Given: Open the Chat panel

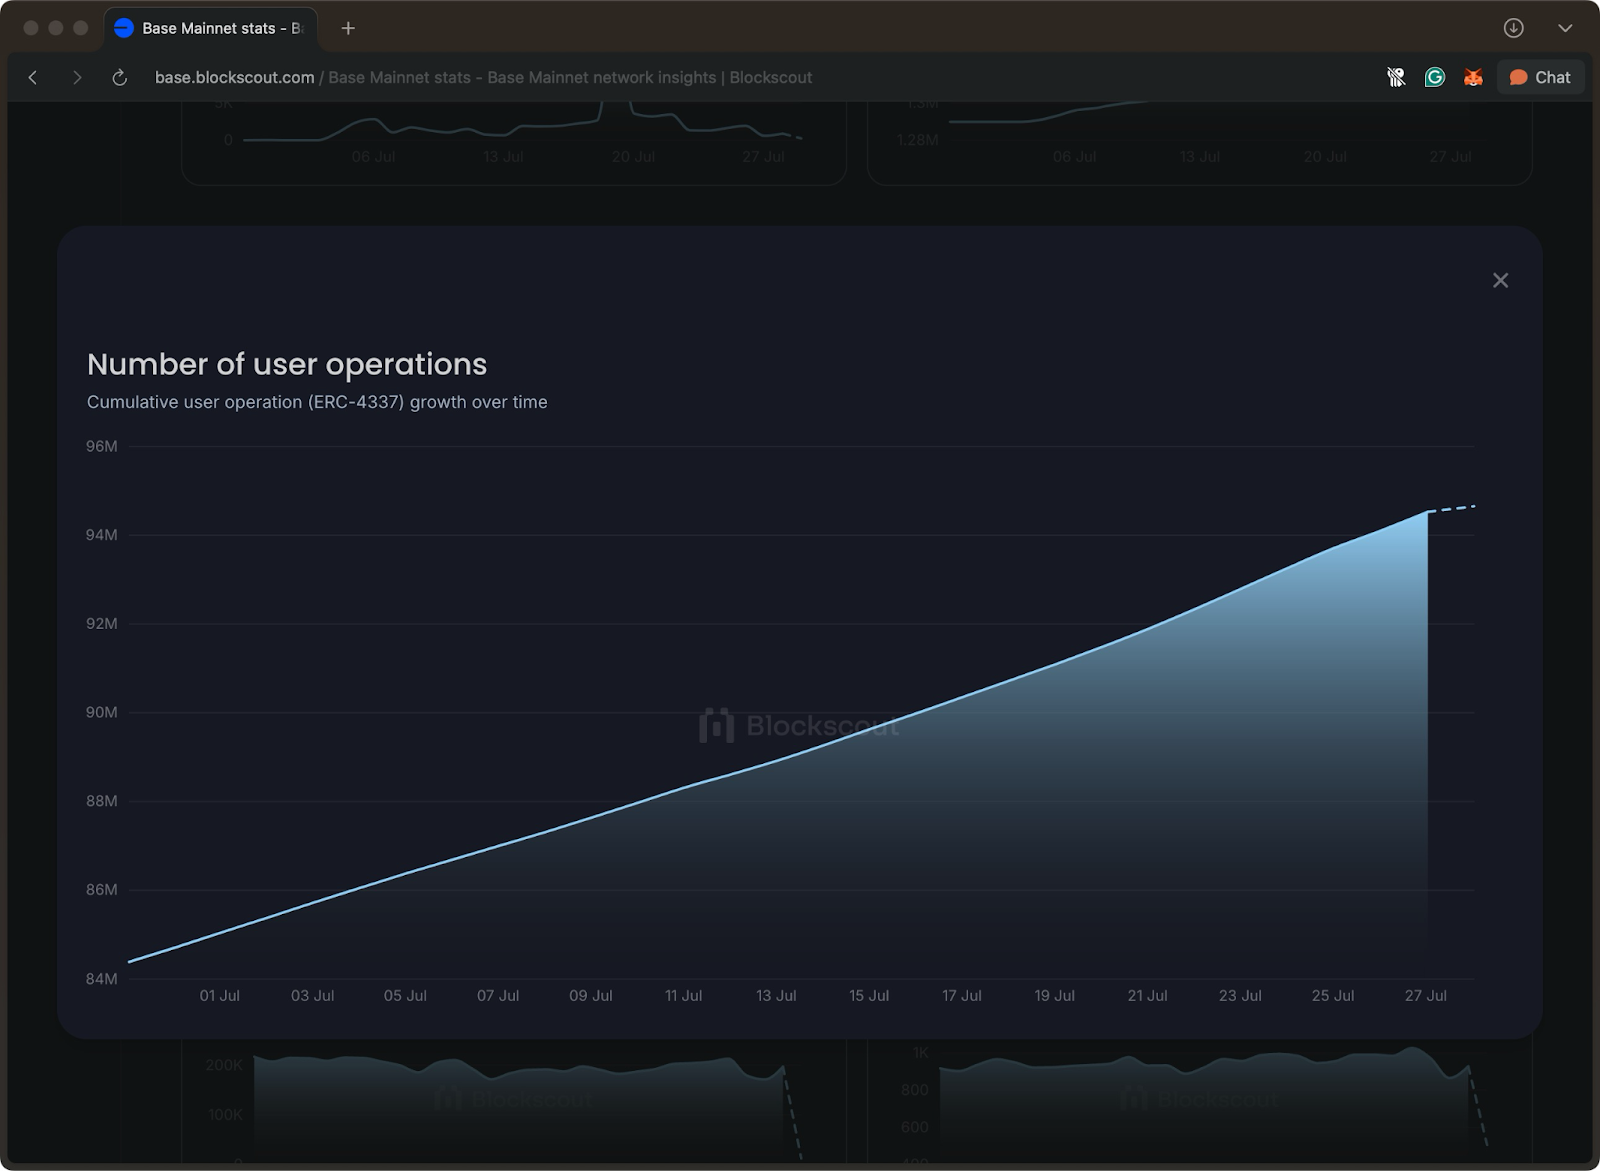Looking at the screenshot, I should 1540,77.
